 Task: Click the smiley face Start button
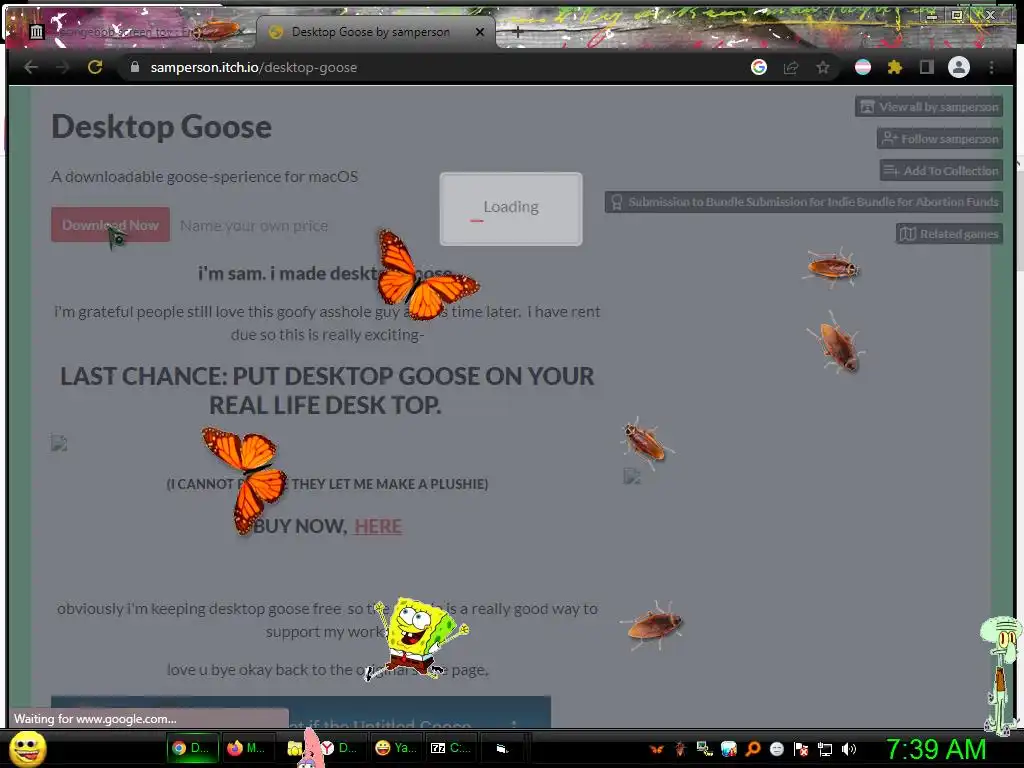[x=27, y=748]
